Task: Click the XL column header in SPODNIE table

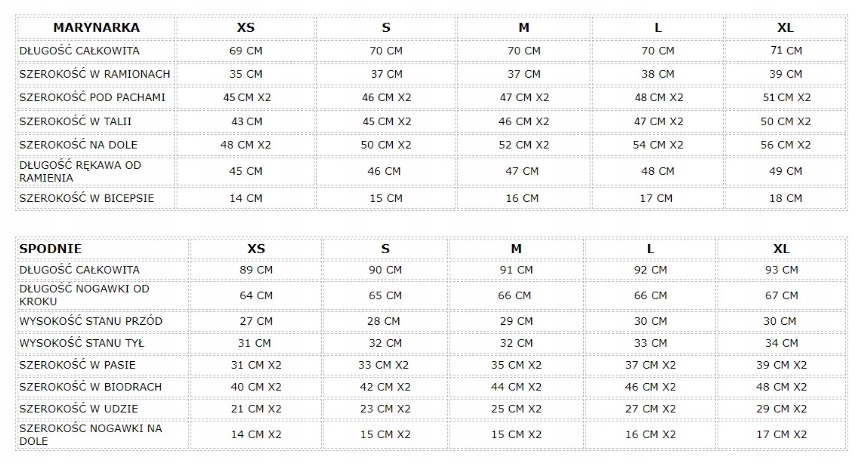Action: click(x=782, y=249)
